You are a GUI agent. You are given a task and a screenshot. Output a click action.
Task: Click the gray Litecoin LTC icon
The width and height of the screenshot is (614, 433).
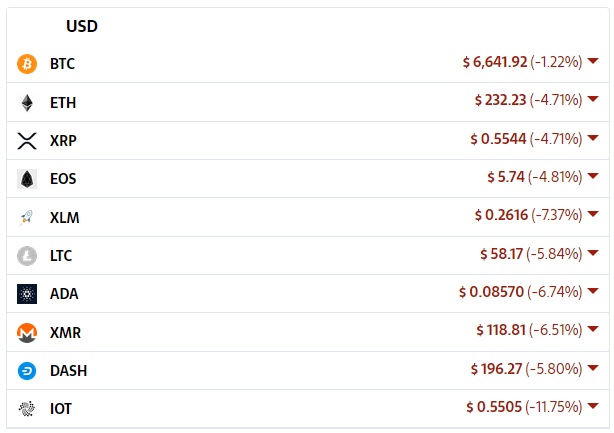point(27,256)
